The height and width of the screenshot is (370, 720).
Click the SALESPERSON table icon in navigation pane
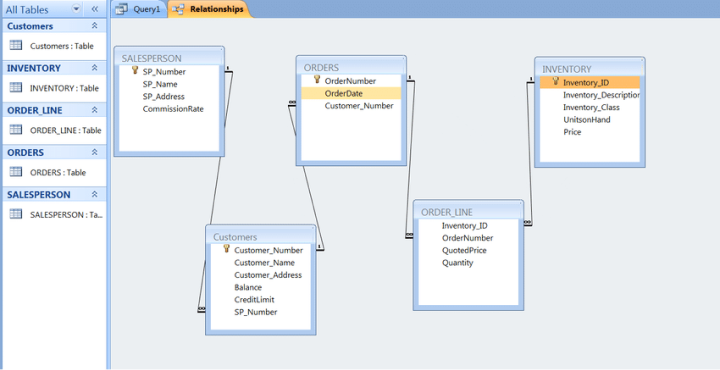[x=16, y=214]
